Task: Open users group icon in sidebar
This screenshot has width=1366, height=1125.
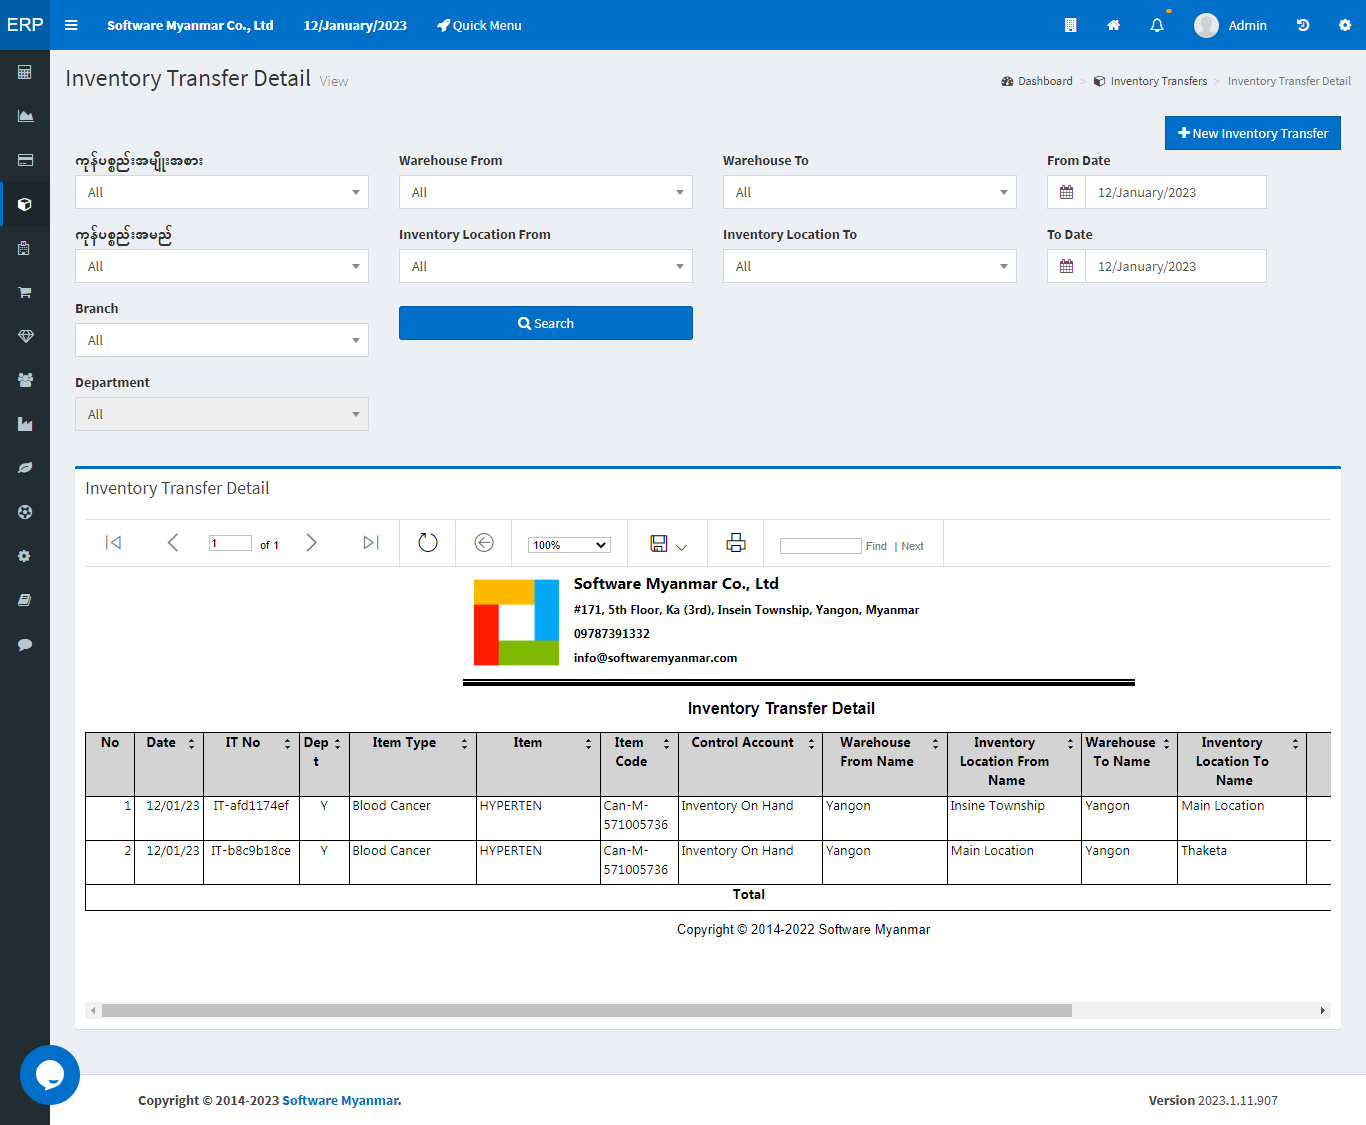Action: (x=25, y=380)
